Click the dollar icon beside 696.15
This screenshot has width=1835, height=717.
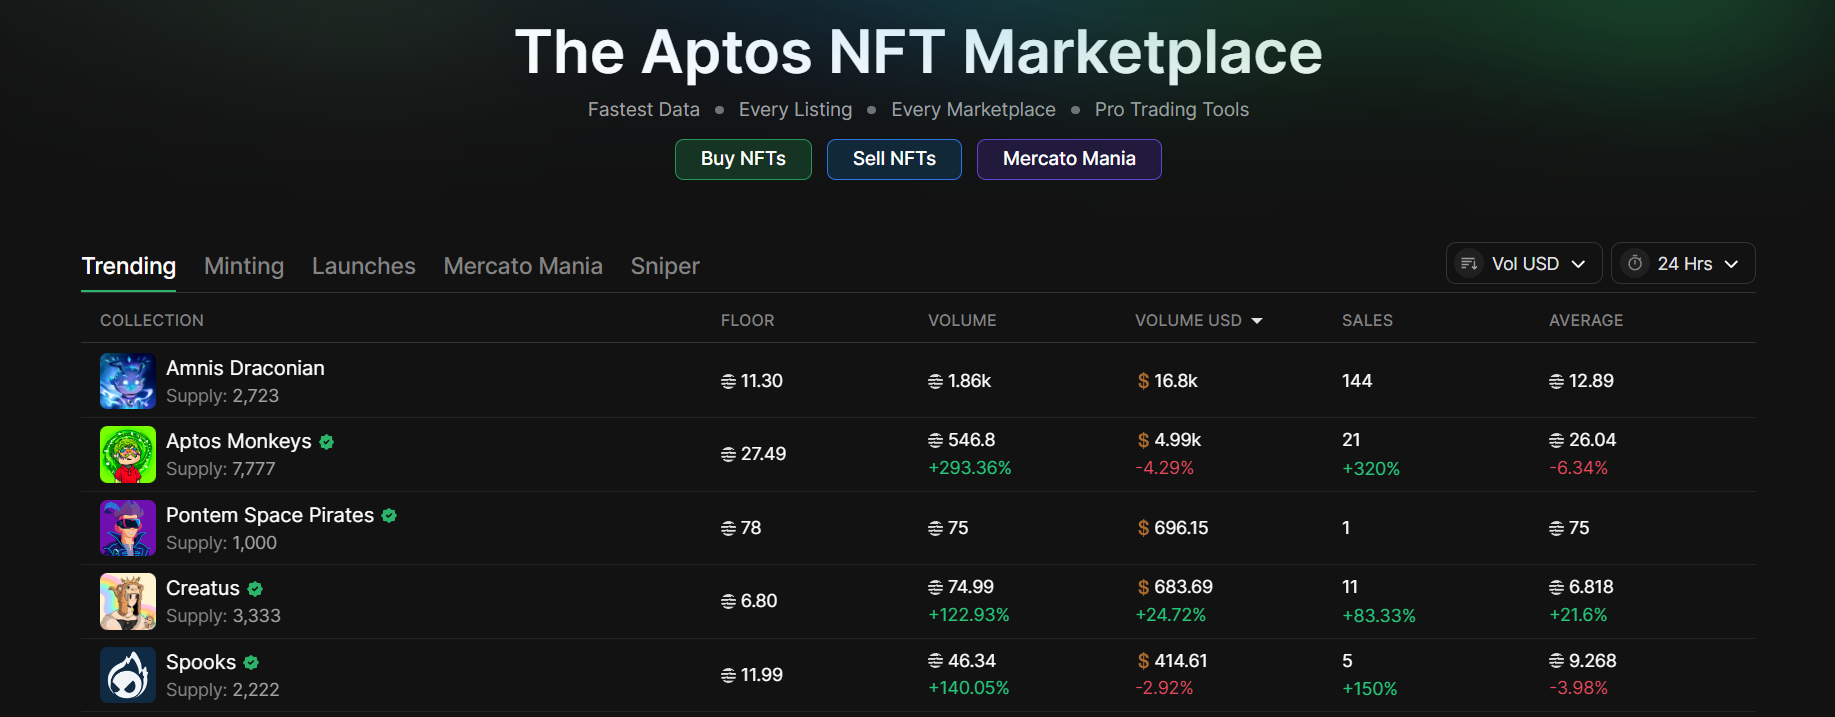[x=1143, y=528]
